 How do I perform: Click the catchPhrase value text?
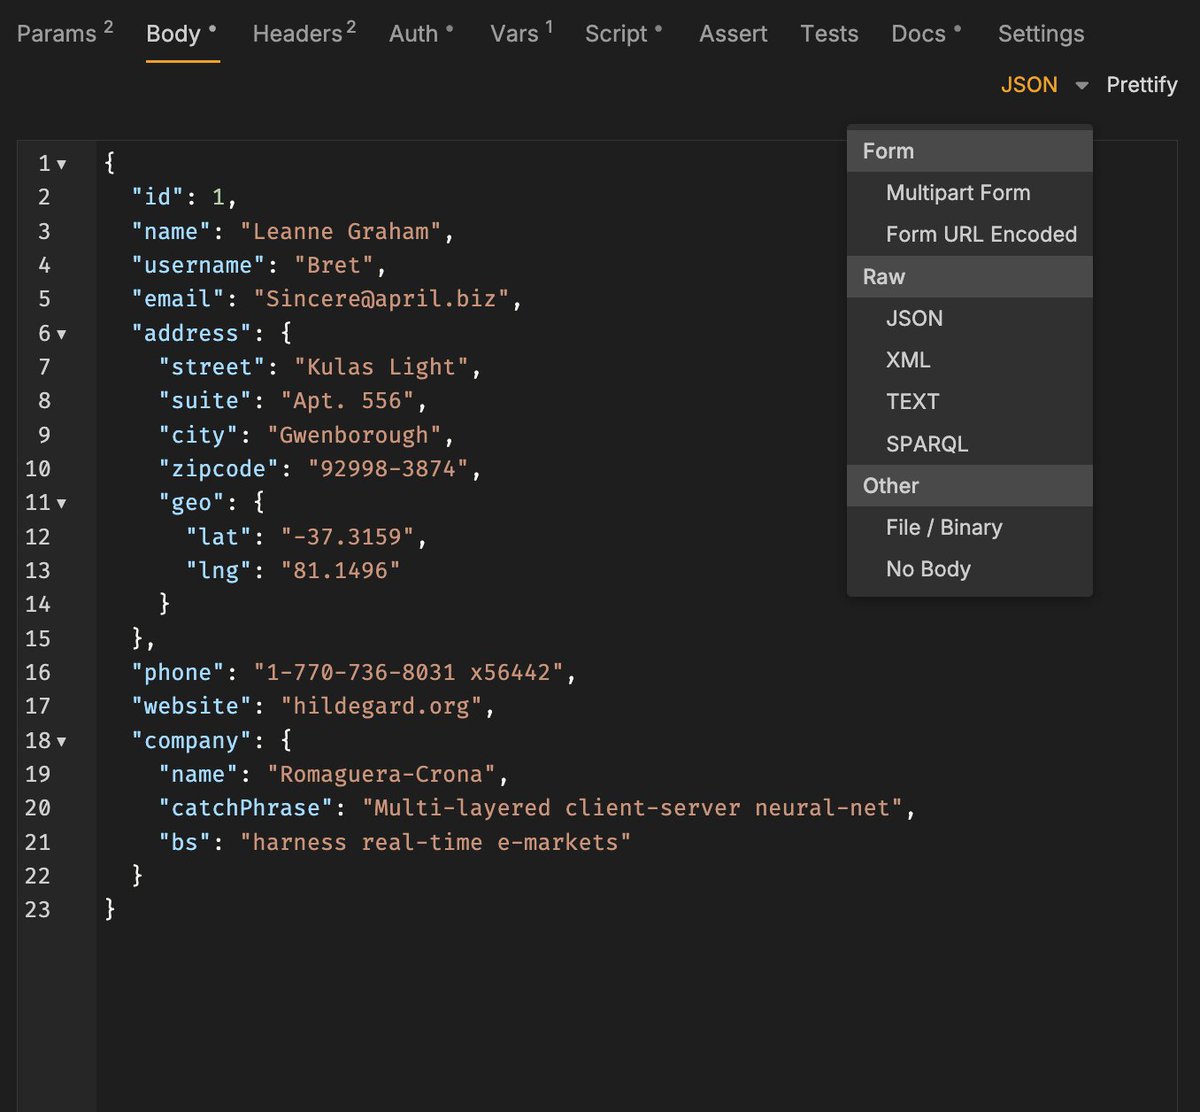(x=631, y=808)
